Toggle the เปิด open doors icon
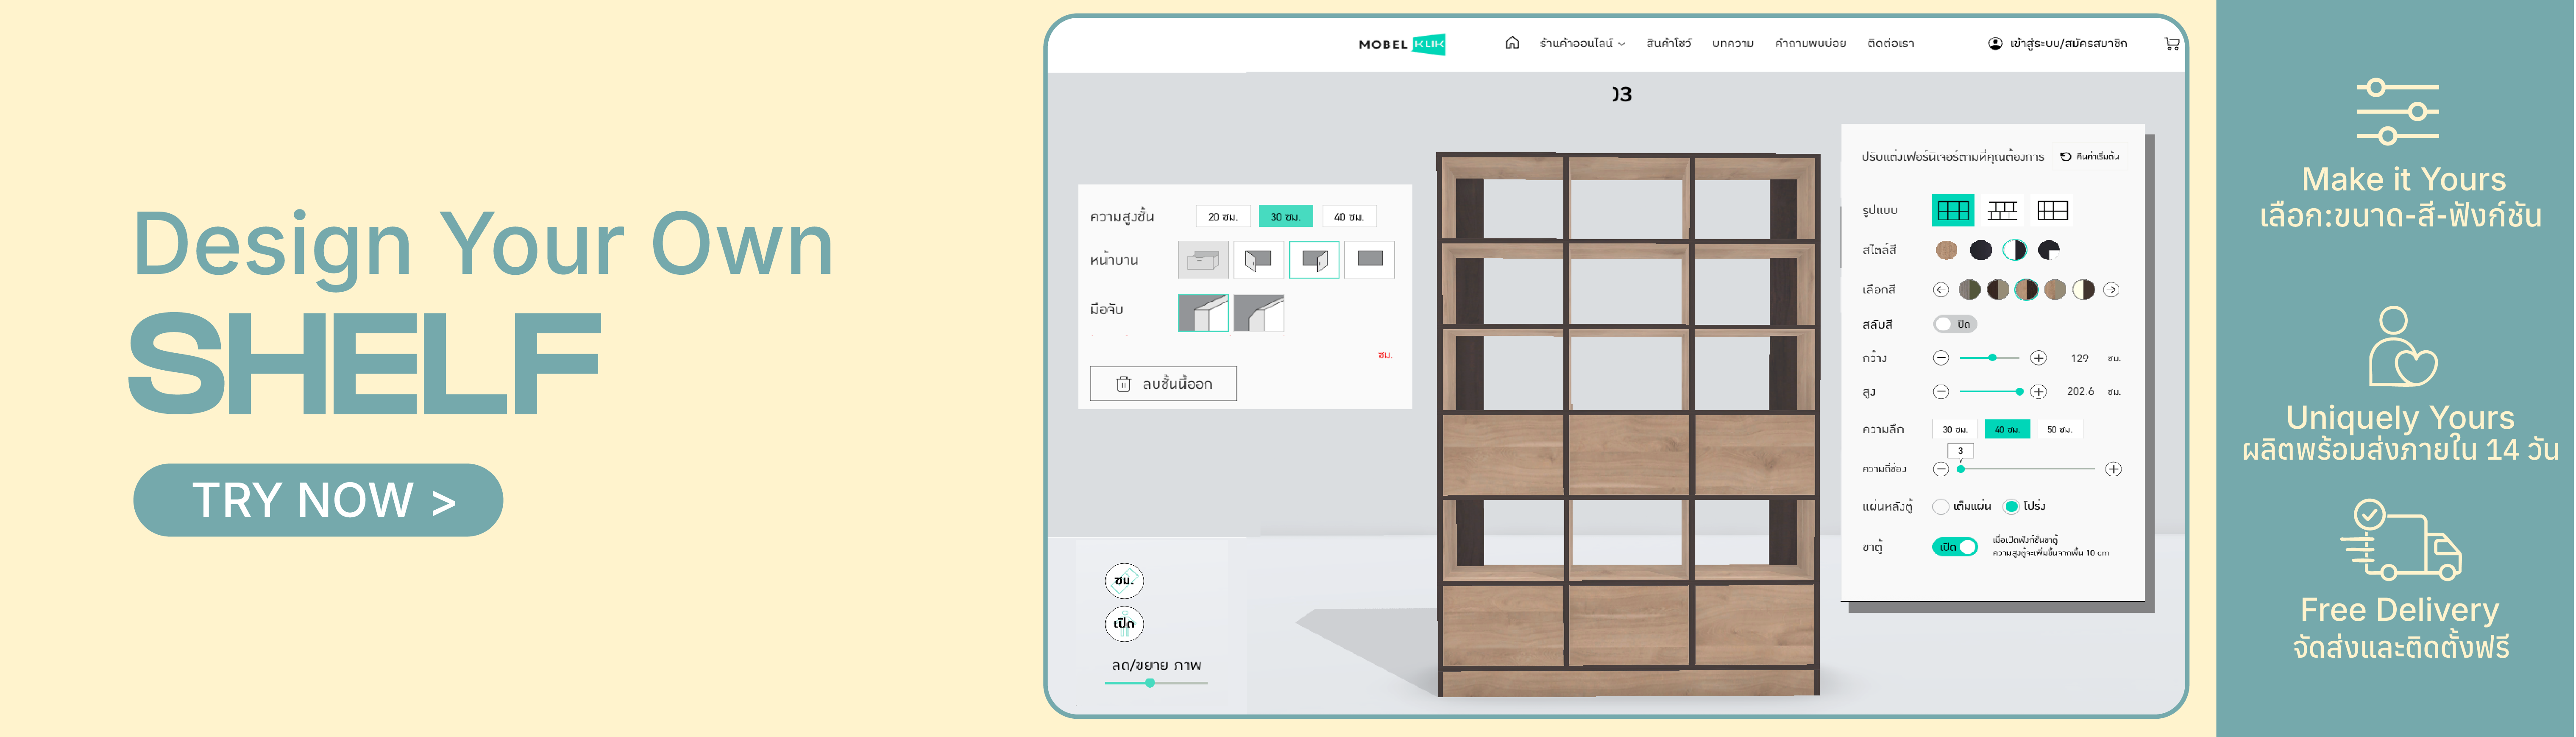Screen dimensions: 2576x737 click(x=1124, y=624)
